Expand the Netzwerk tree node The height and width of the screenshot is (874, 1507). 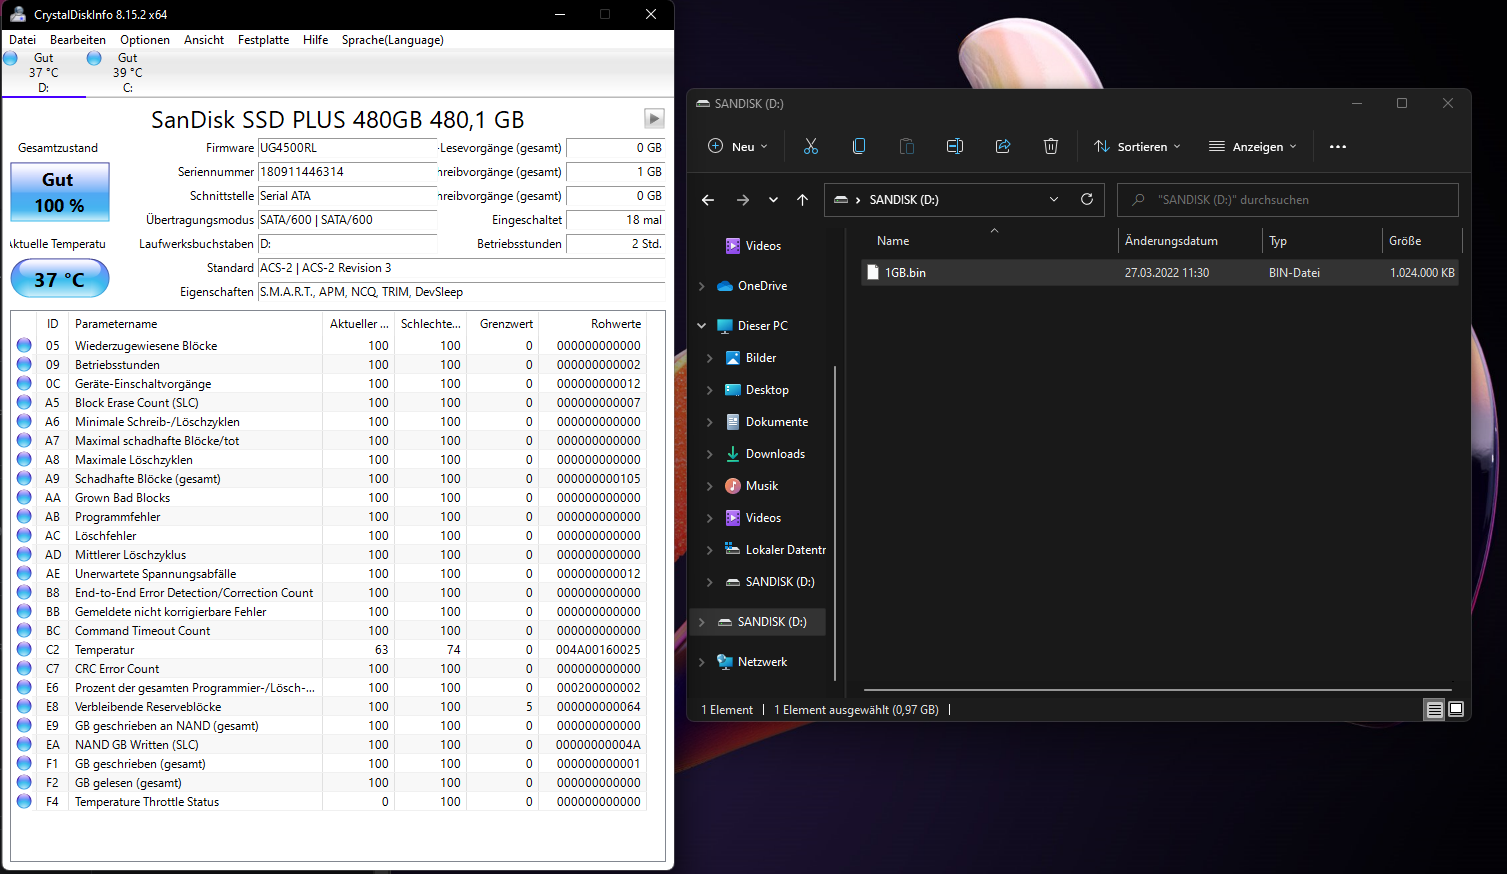tap(701, 662)
